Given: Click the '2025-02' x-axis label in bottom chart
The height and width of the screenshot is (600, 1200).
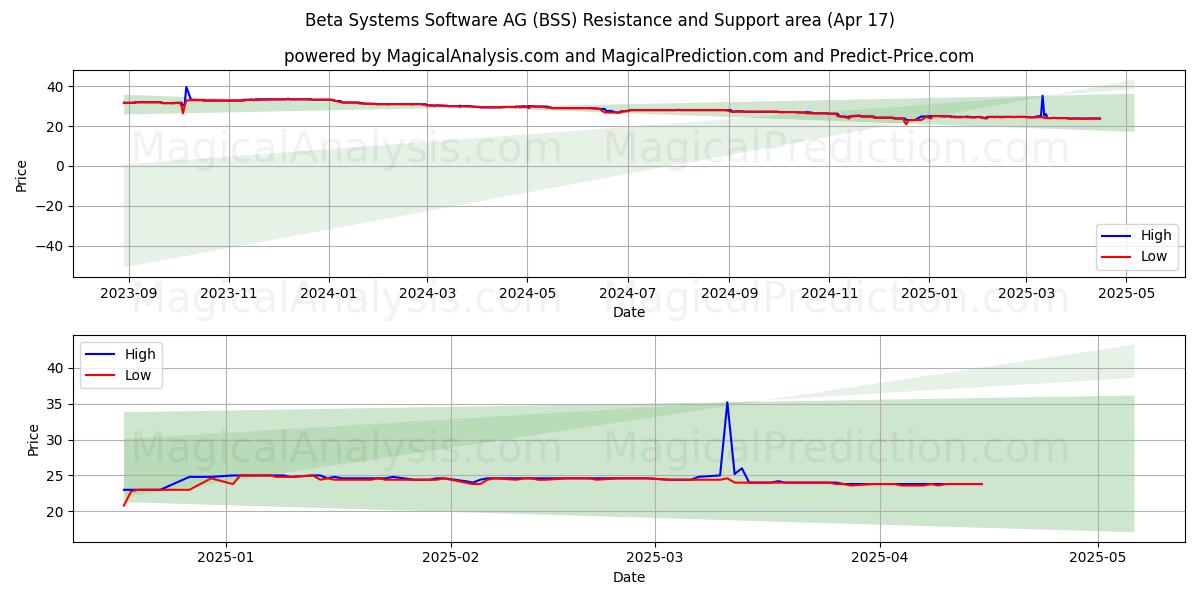Looking at the screenshot, I should (451, 559).
